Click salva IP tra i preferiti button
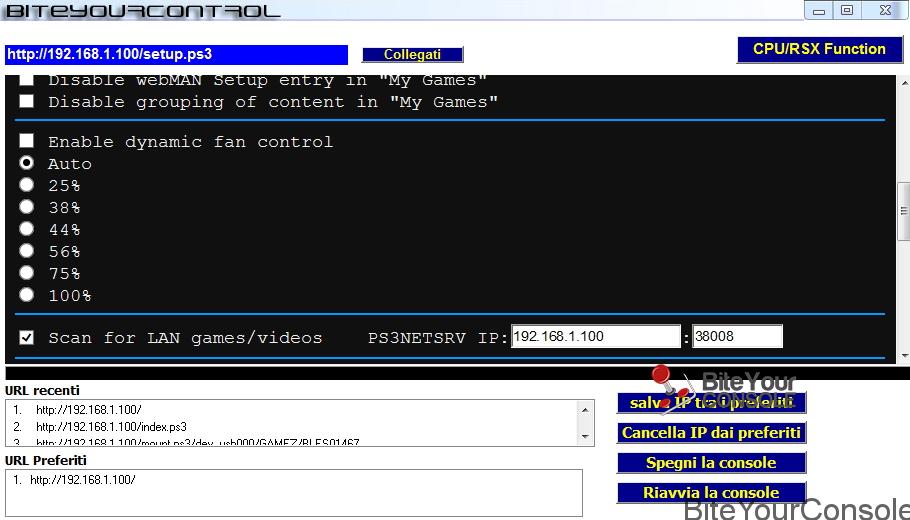 point(712,402)
